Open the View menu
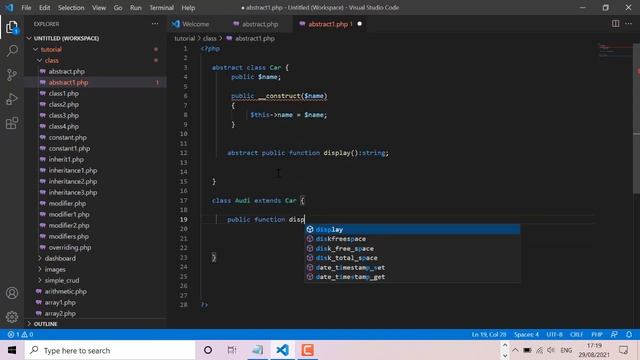The height and width of the screenshot is (360, 640). click(x=99, y=7)
